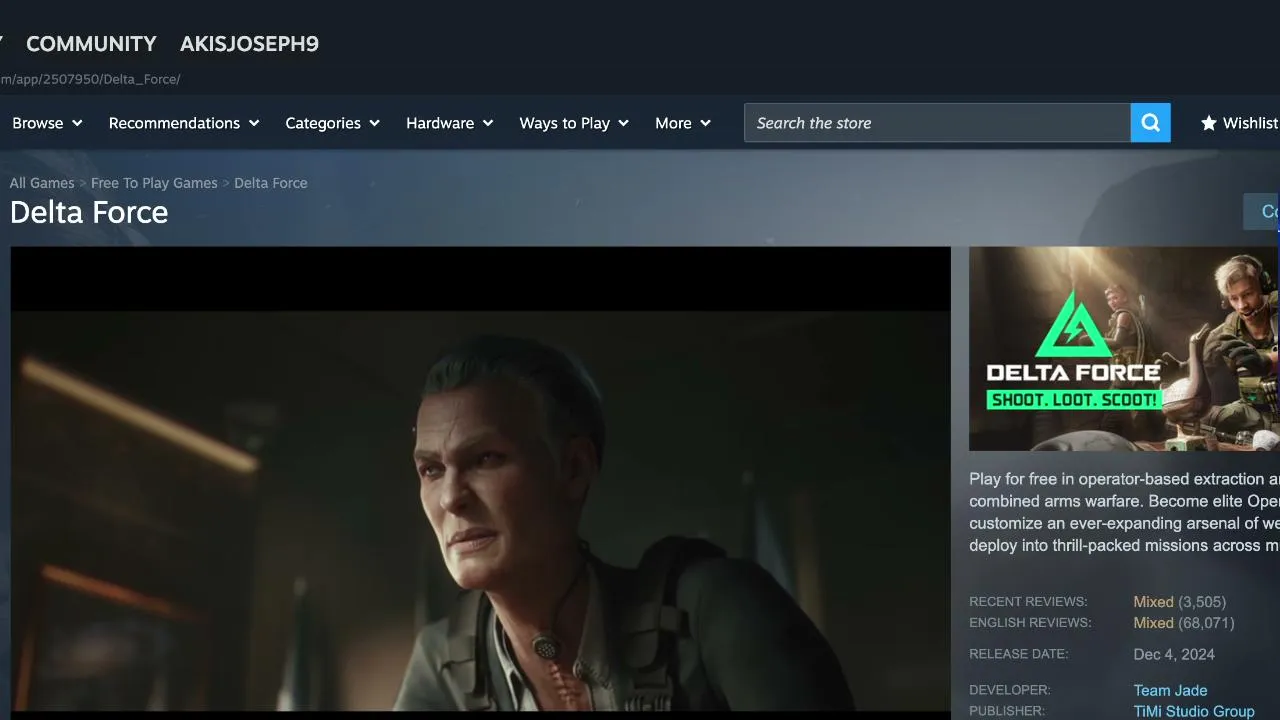Click the recent reviews Mixed rating

coord(1153,602)
